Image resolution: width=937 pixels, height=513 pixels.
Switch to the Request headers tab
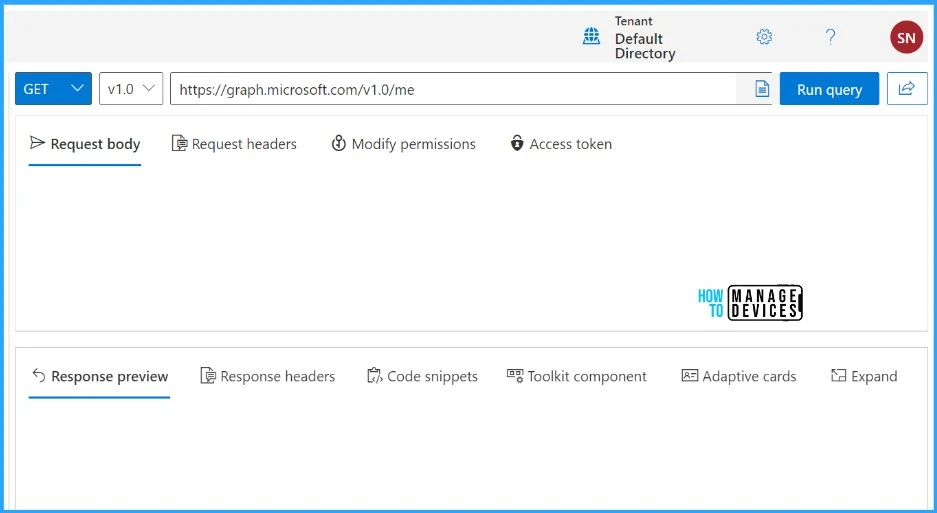tap(234, 144)
